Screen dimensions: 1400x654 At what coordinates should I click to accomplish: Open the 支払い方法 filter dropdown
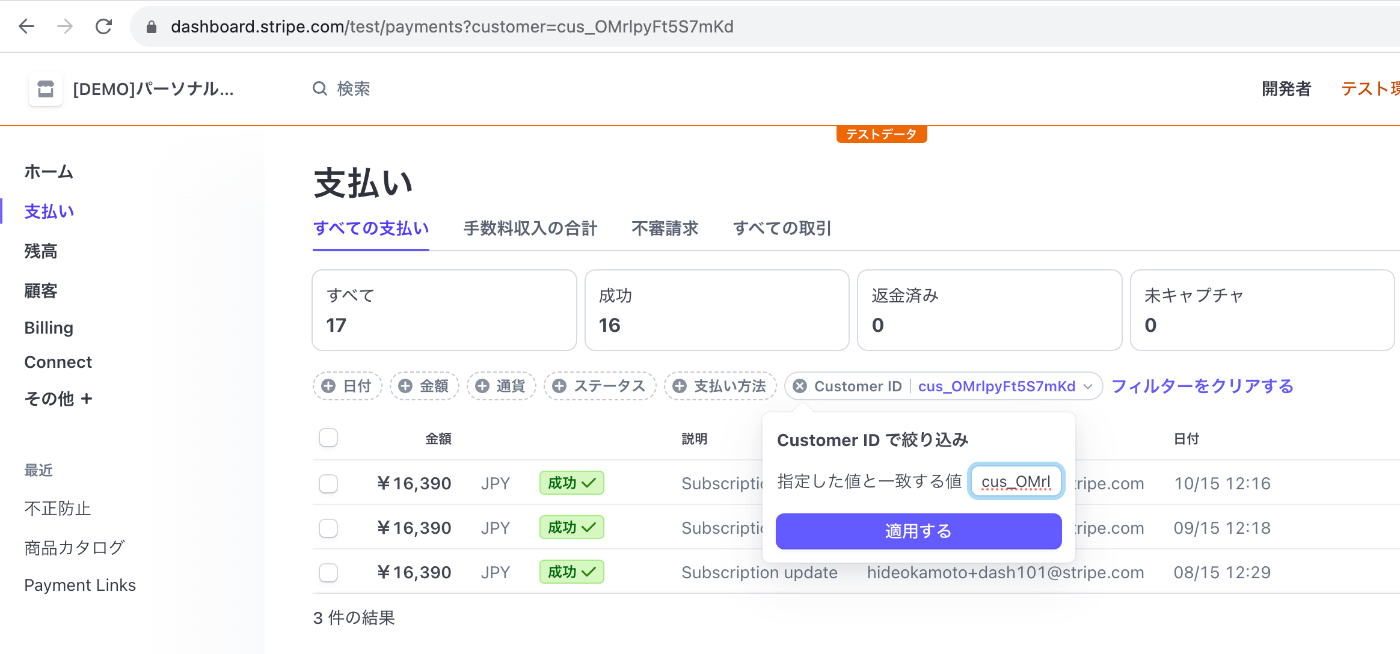[720, 386]
